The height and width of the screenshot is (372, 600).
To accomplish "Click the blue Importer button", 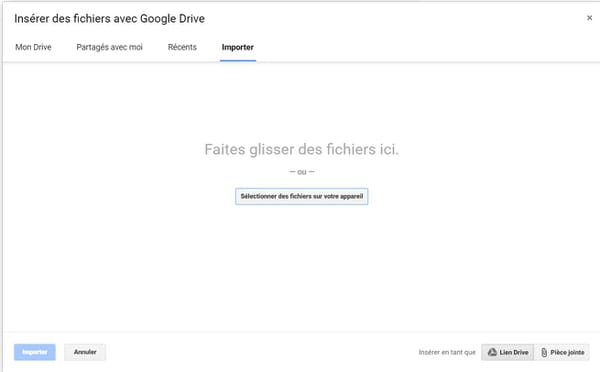I will [x=35, y=352].
